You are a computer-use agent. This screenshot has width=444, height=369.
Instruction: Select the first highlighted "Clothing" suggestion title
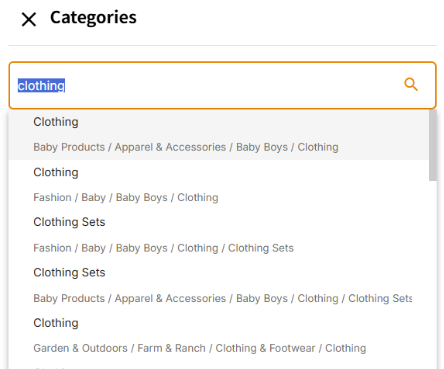pyautogui.click(x=56, y=122)
